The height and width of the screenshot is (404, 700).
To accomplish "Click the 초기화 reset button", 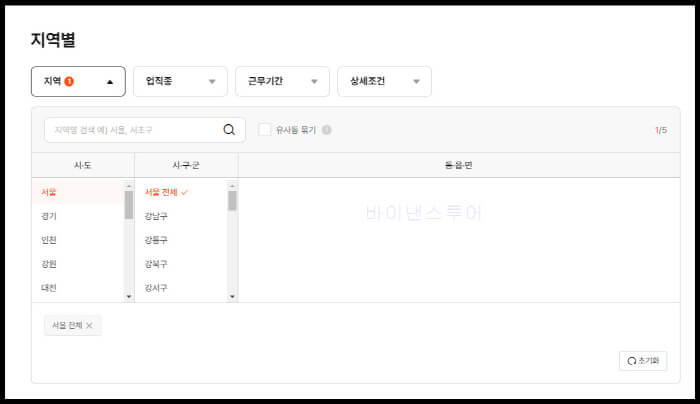I will click(643, 361).
